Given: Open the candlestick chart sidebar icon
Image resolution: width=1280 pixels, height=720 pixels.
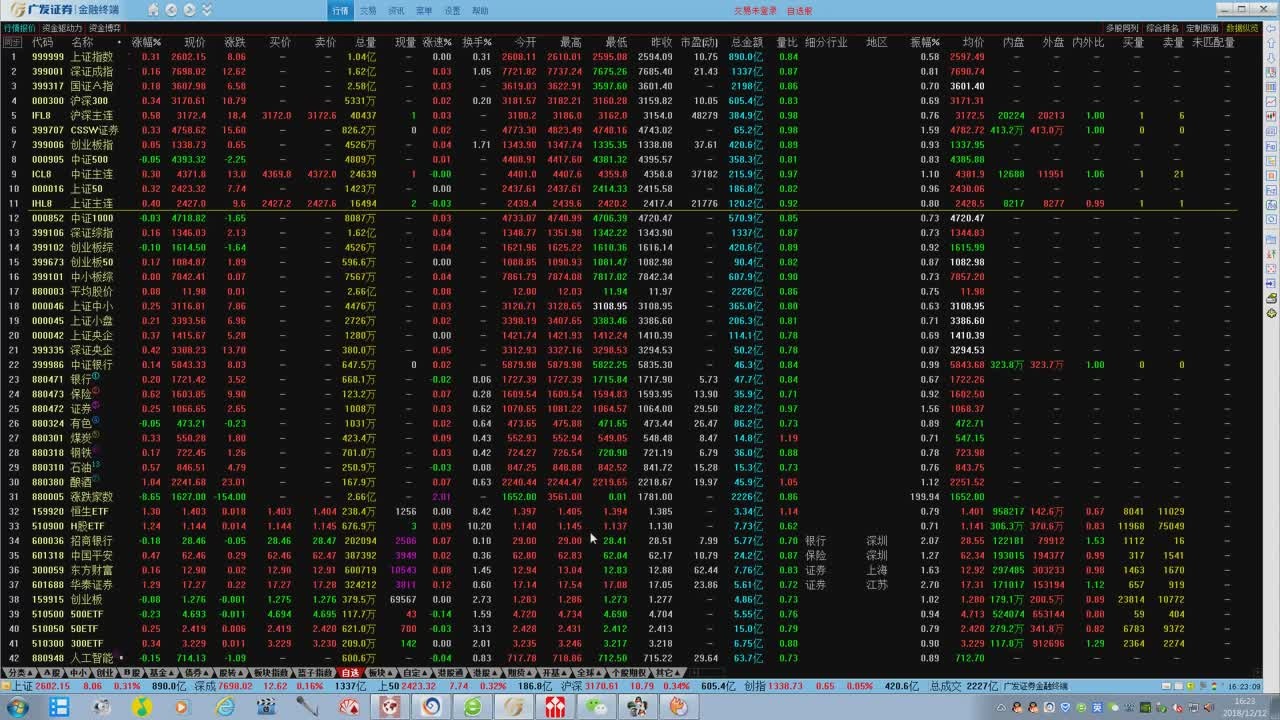Looking at the screenshot, I should point(1271,116).
